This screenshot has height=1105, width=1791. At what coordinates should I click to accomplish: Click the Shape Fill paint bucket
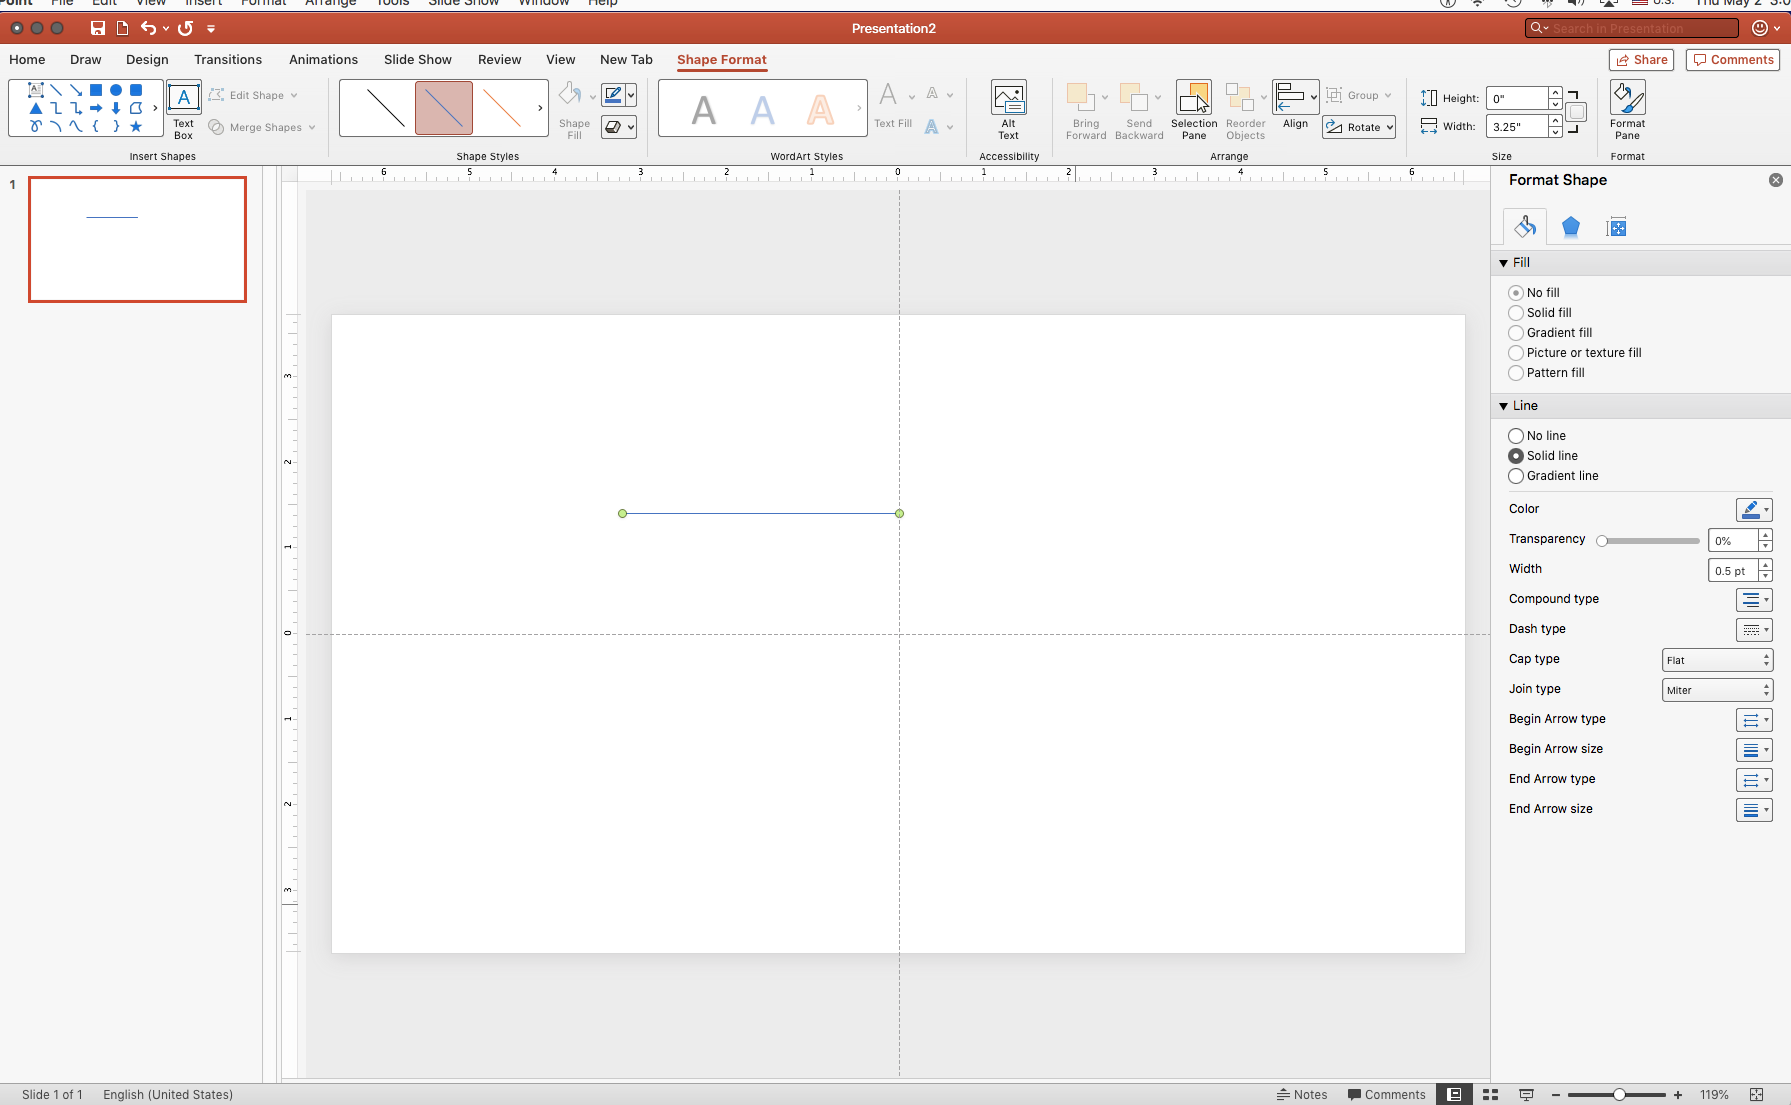coord(570,96)
